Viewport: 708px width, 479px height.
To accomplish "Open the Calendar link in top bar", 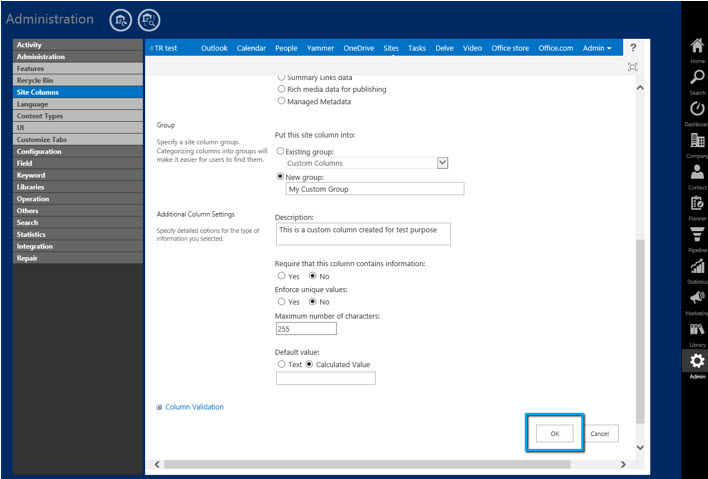I will (251, 48).
